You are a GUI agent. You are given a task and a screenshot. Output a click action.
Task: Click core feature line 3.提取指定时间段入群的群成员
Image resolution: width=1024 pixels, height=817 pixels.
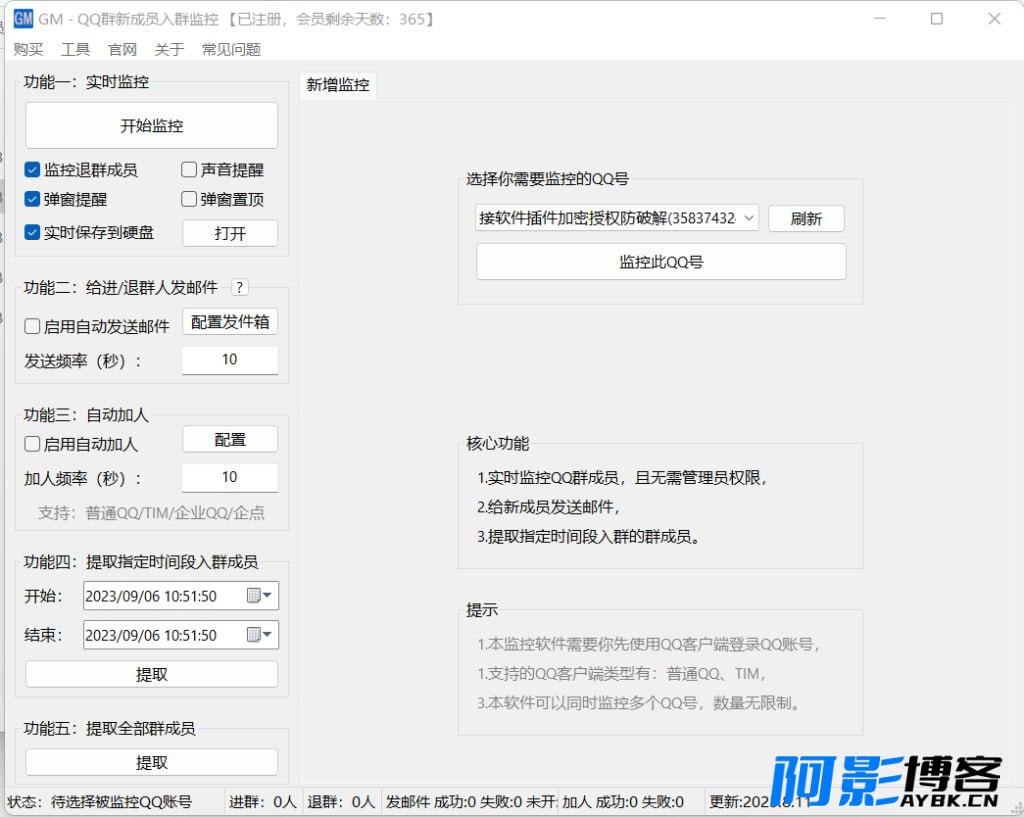tap(588, 537)
